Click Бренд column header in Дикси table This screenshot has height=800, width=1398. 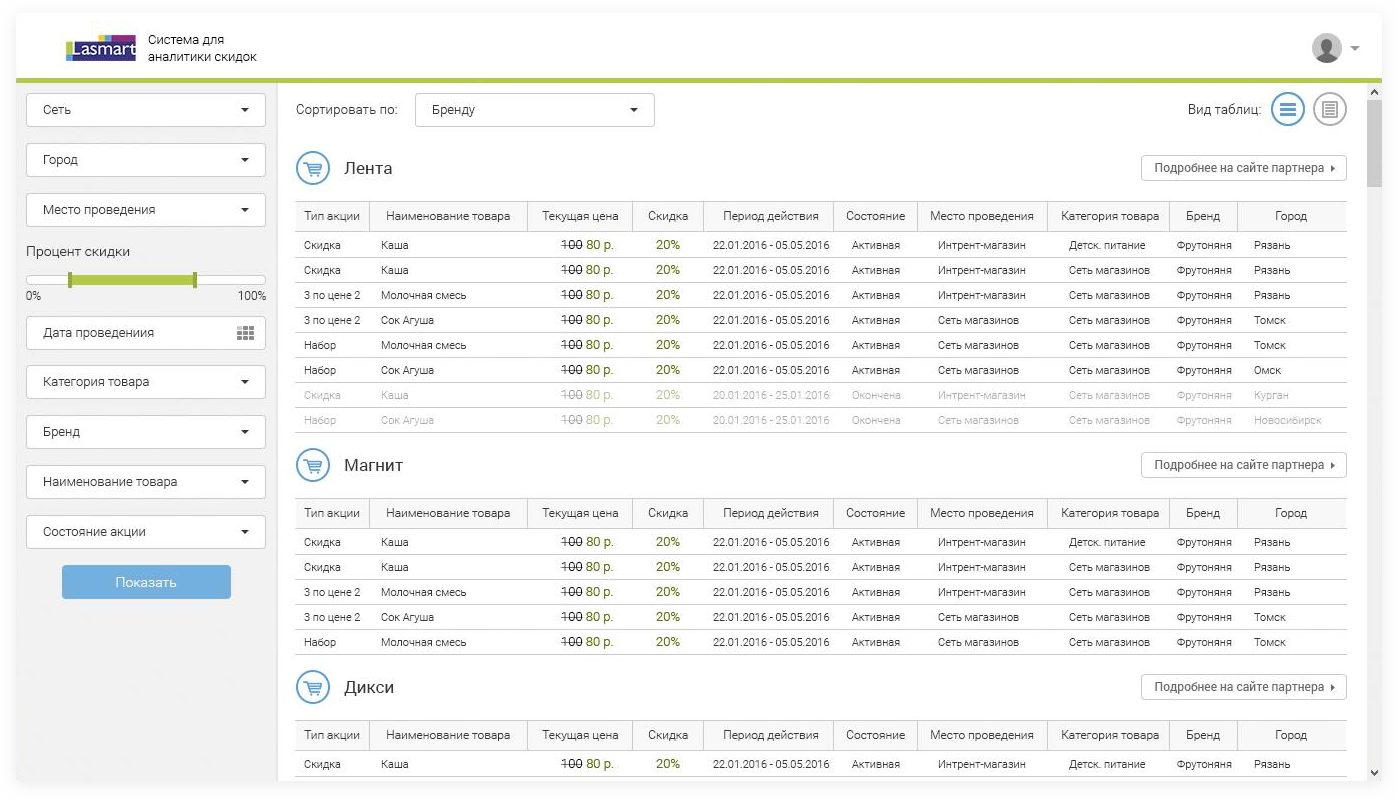click(x=1203, y=735)
